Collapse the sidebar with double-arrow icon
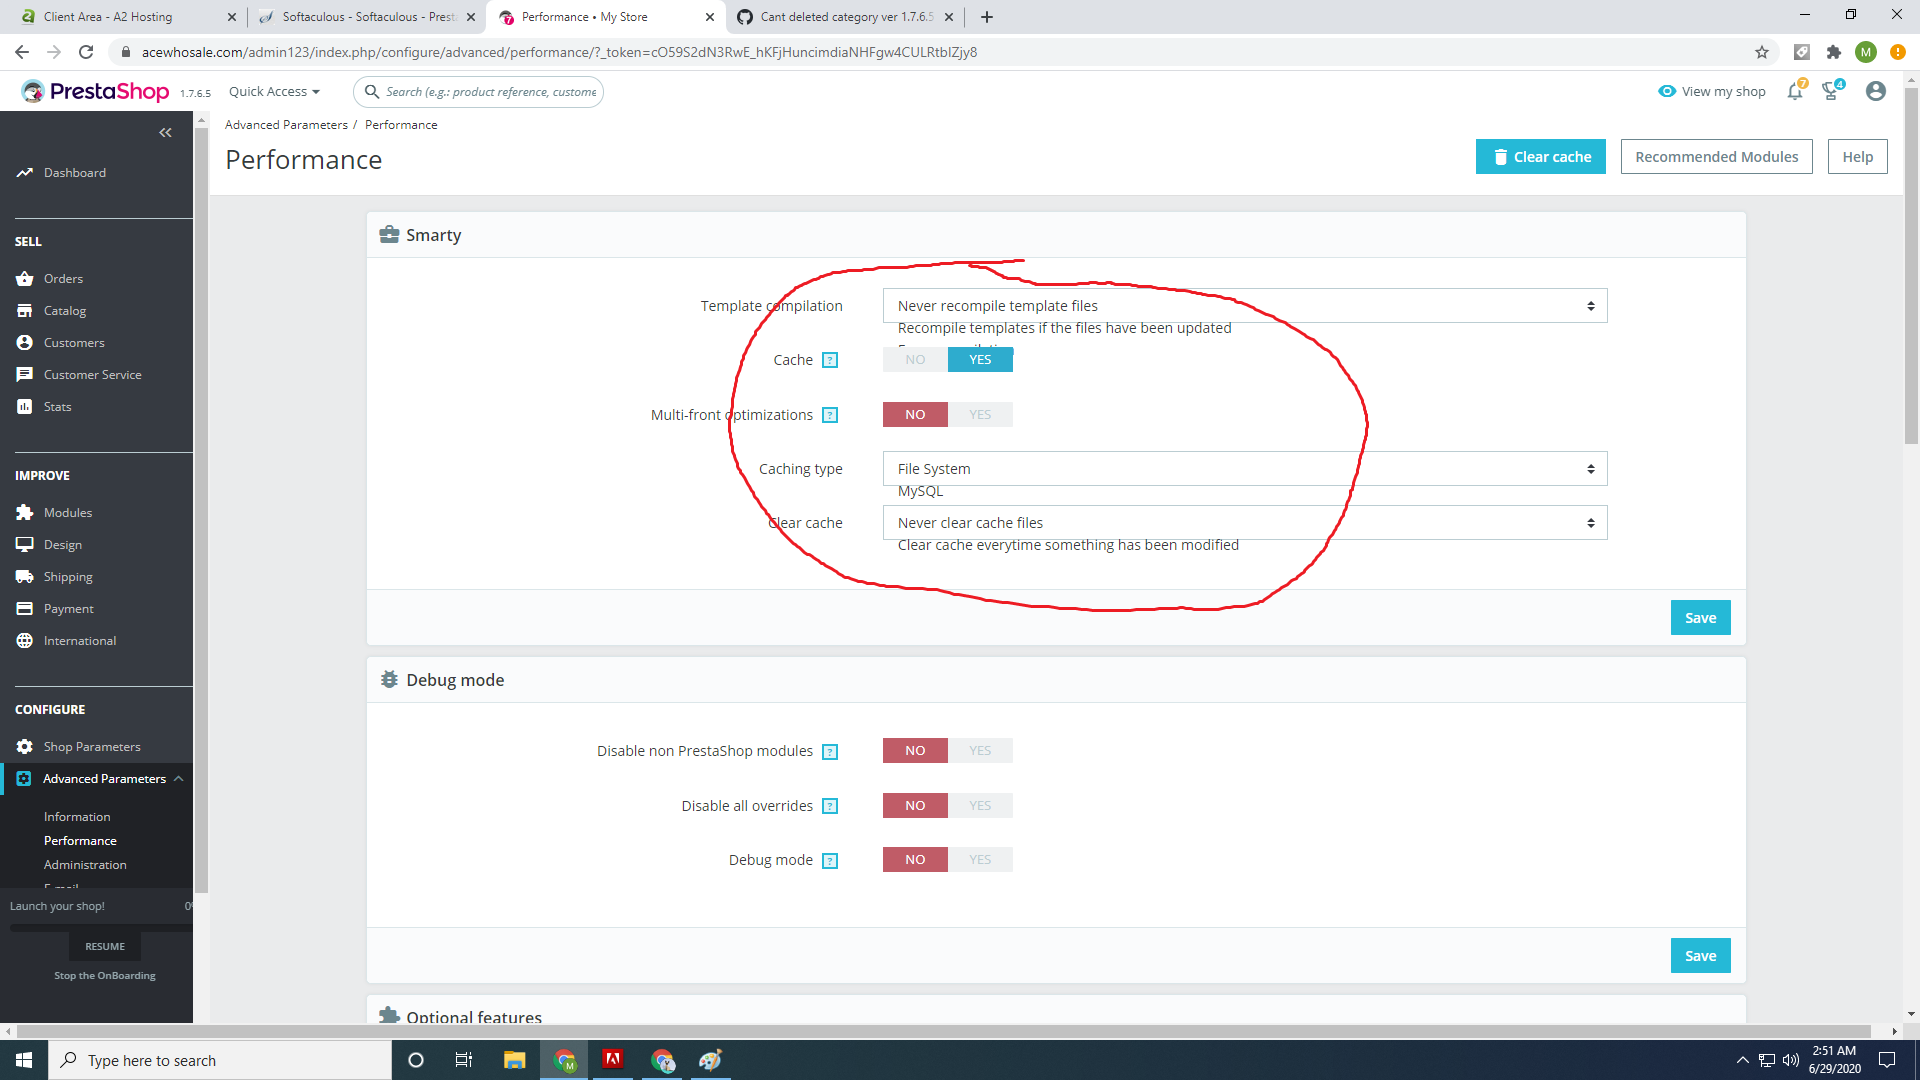The width and height of the screenshot is (1920, 1080). click(x=165, y=132)
